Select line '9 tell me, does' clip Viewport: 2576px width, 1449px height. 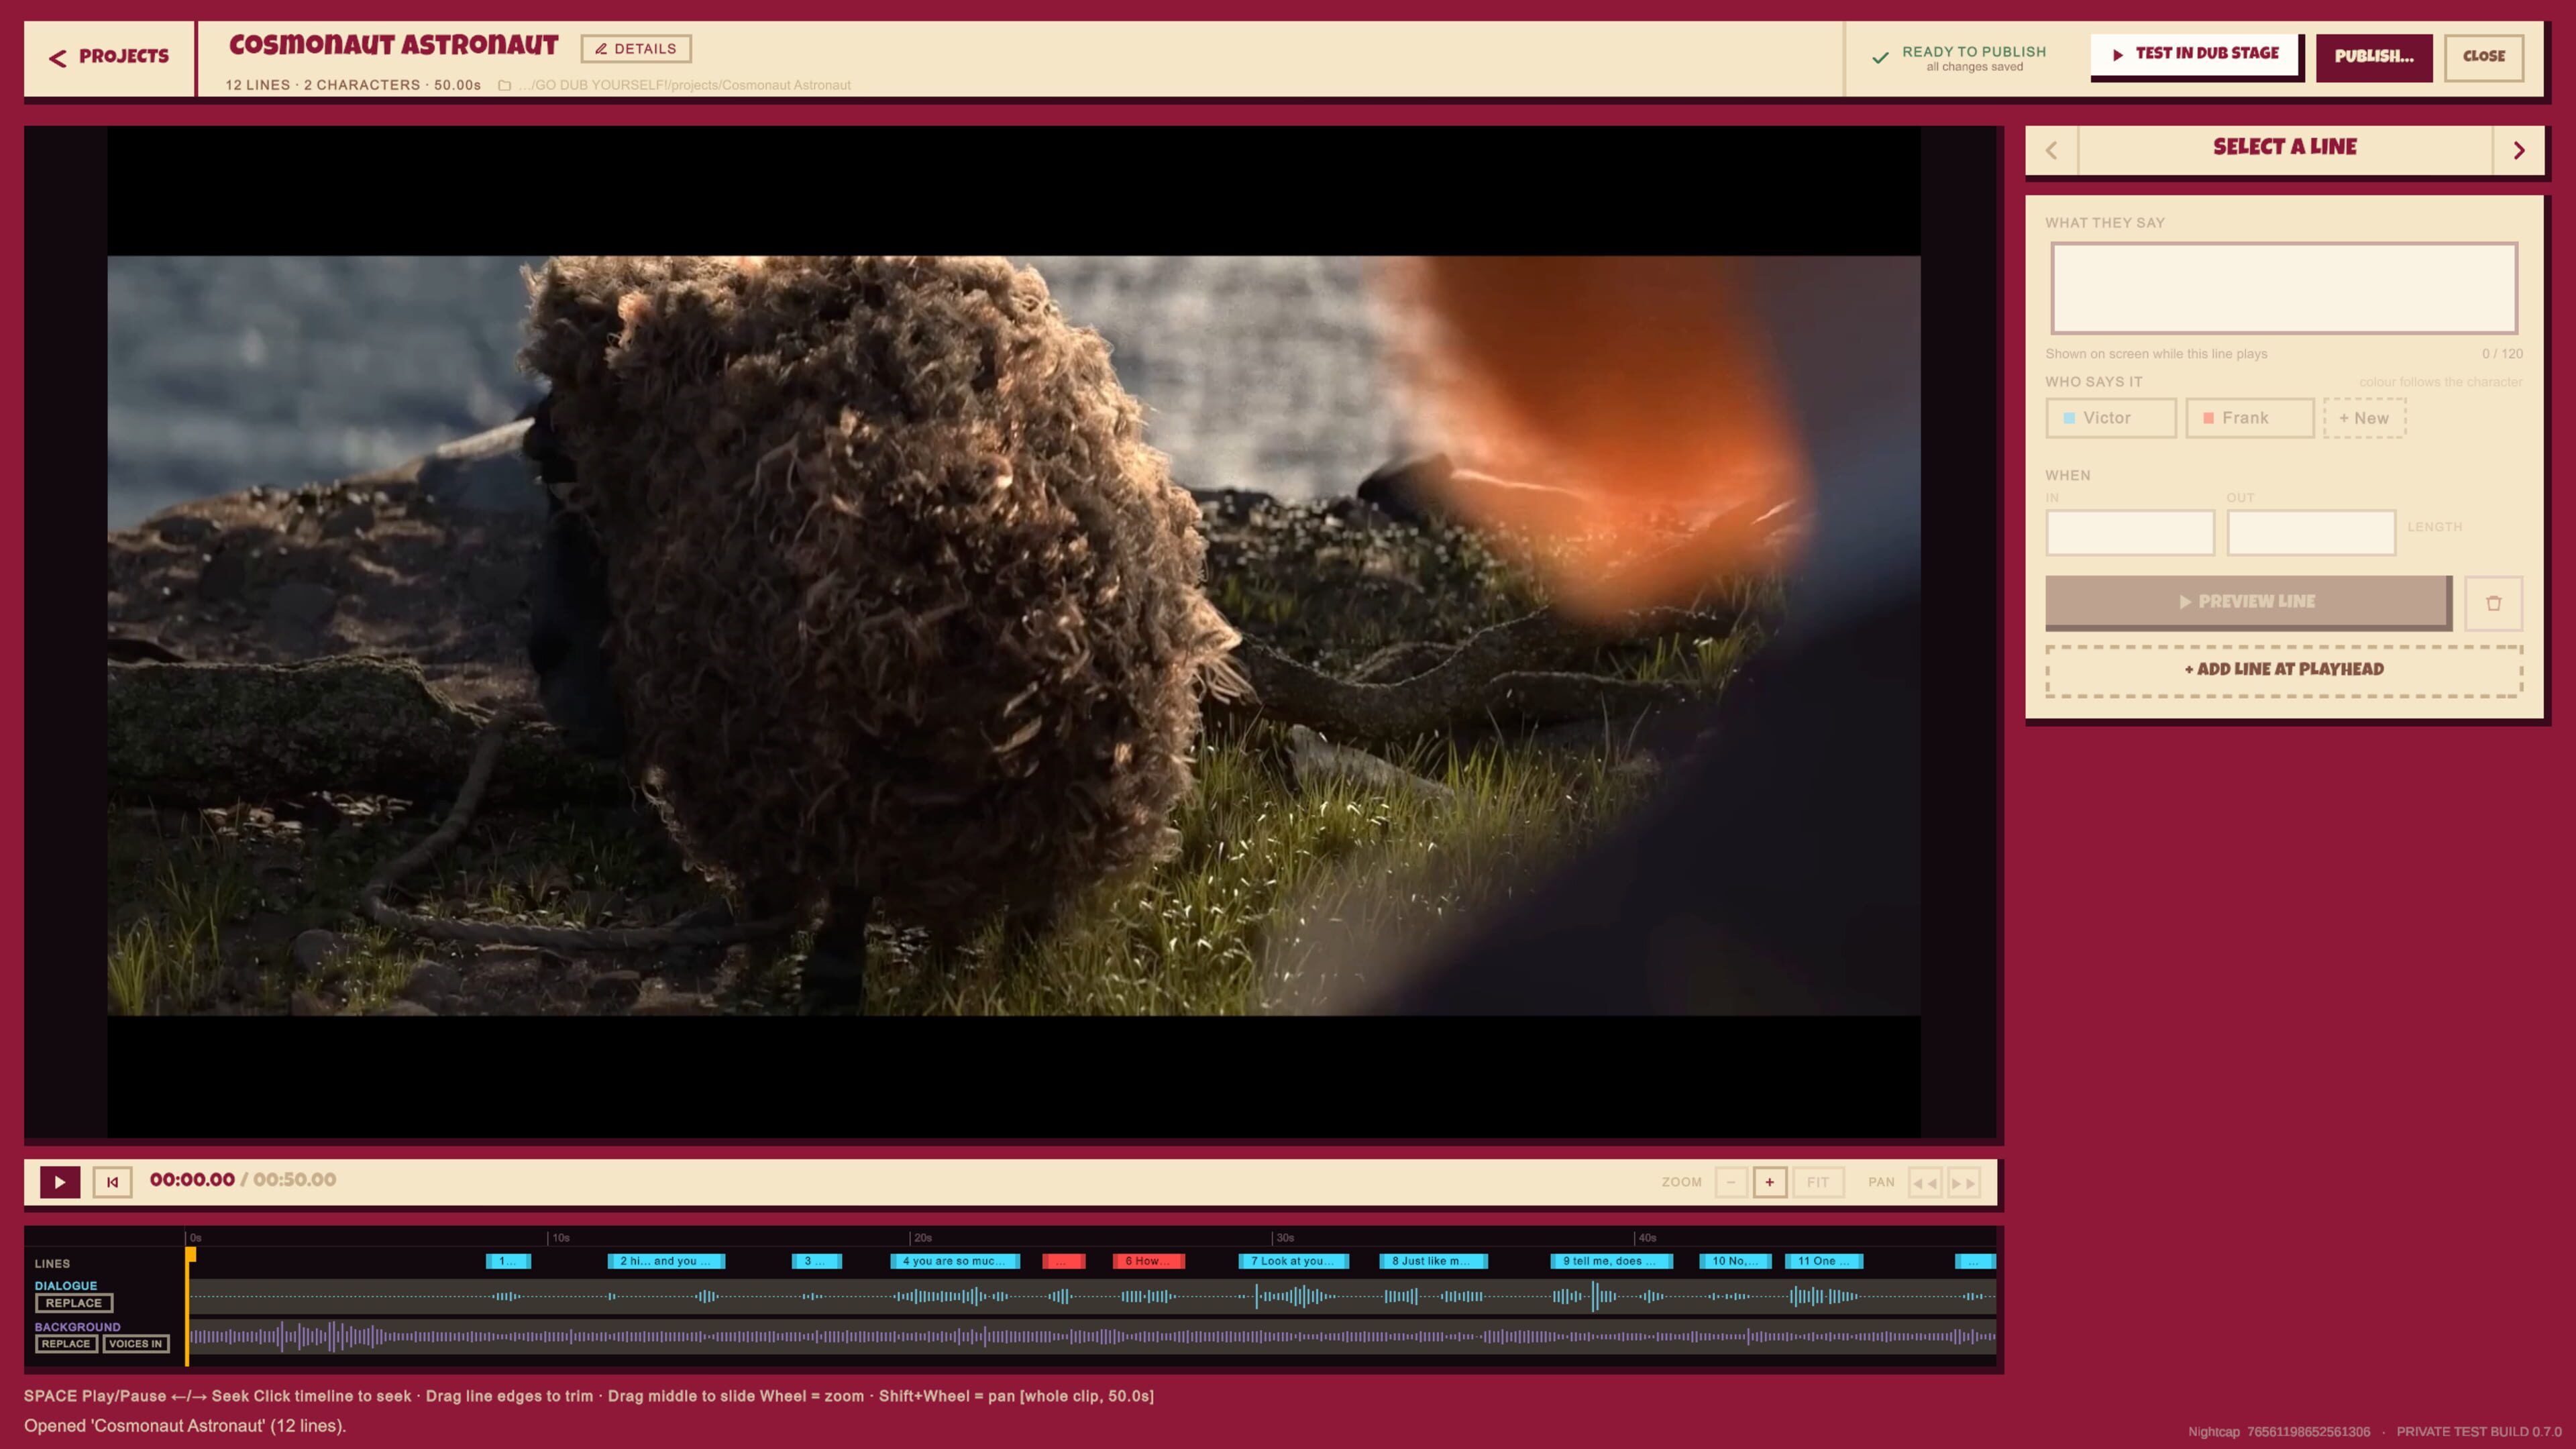[1611, 1261]
